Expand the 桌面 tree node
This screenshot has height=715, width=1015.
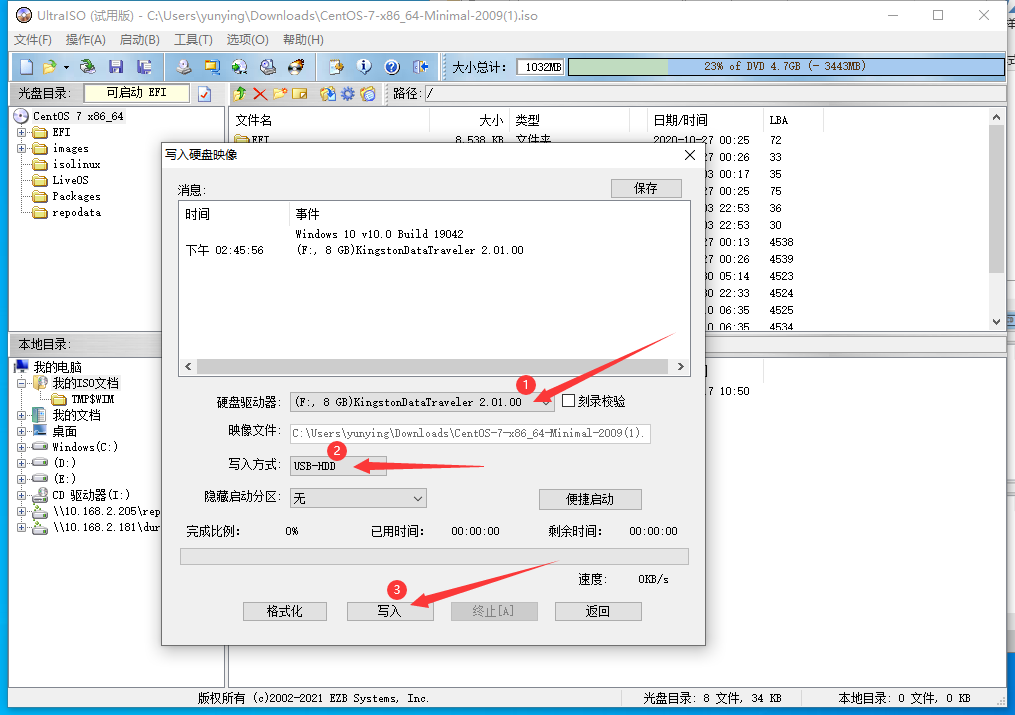(x=21, y=431)
